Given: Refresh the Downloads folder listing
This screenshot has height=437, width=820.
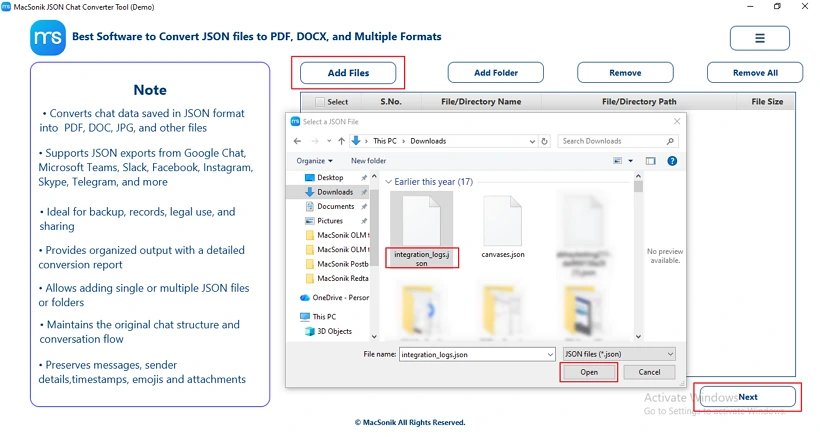Looking at the screenshot, I should point(544,141).
